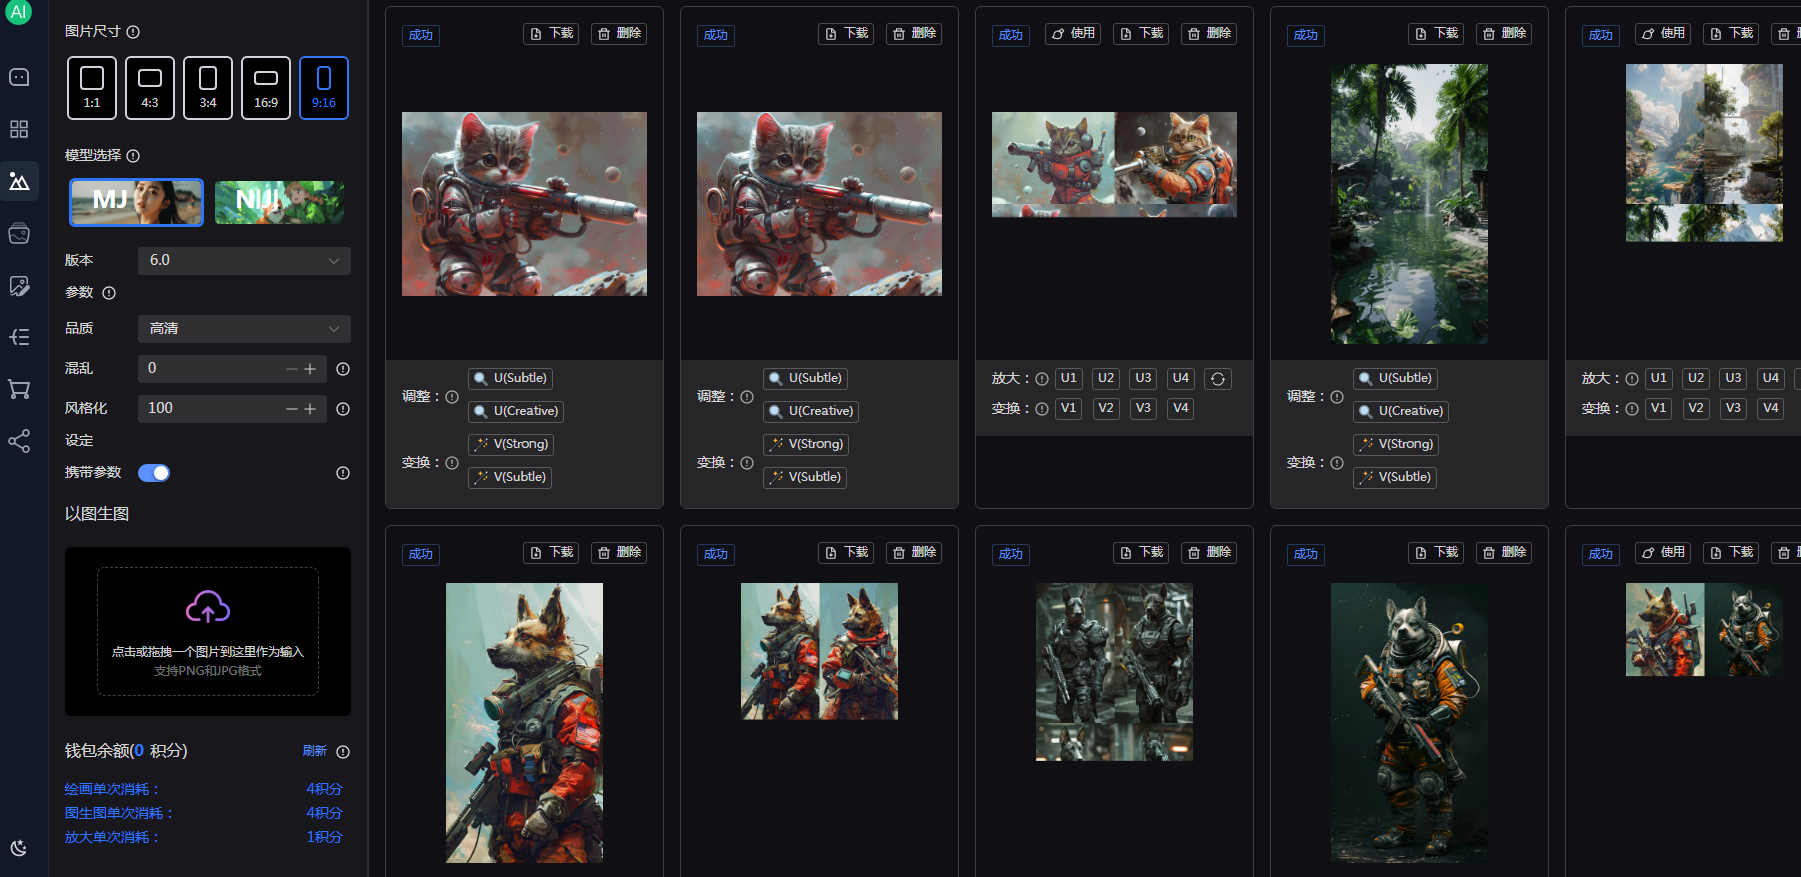This screenshot has width=1801, height=877.
Task: Select the 1:1 aspect ratio option
Action: pyautogui.click(x=92, y=88)
